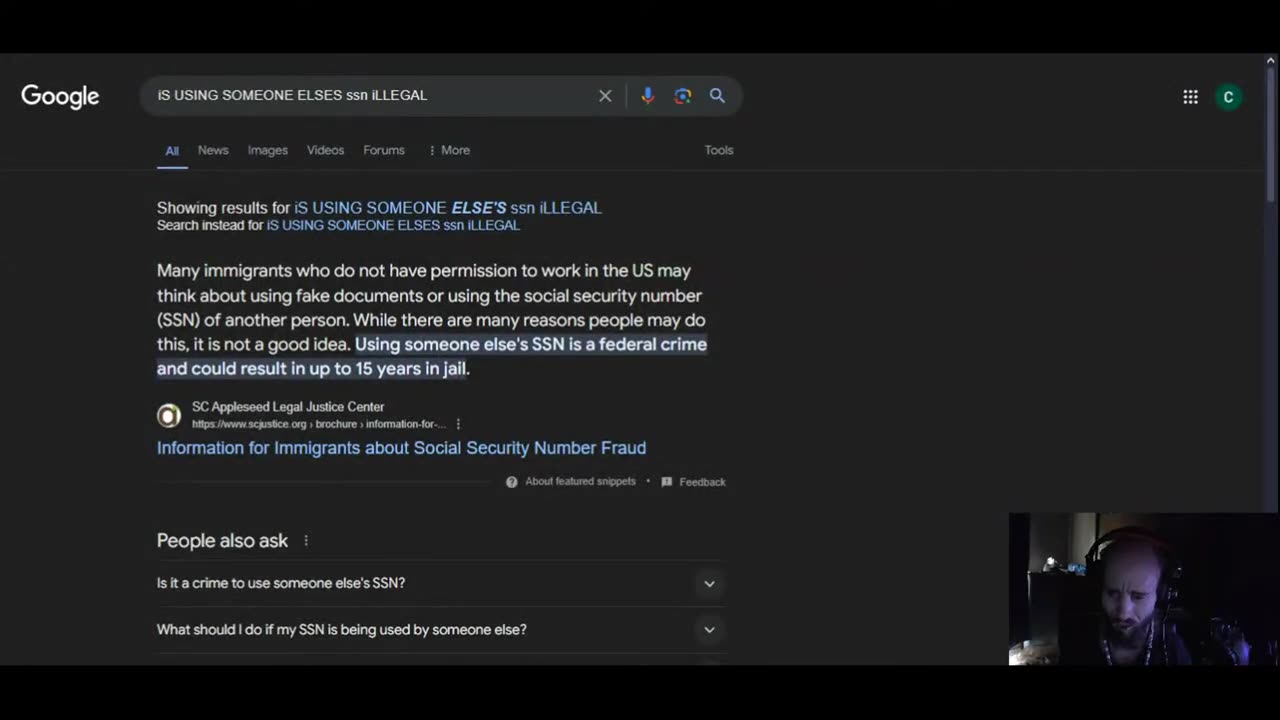Open the People also ask options dots
This screenshot has width=1280, height=720.
pyautogui.click(x=306, y=541)
